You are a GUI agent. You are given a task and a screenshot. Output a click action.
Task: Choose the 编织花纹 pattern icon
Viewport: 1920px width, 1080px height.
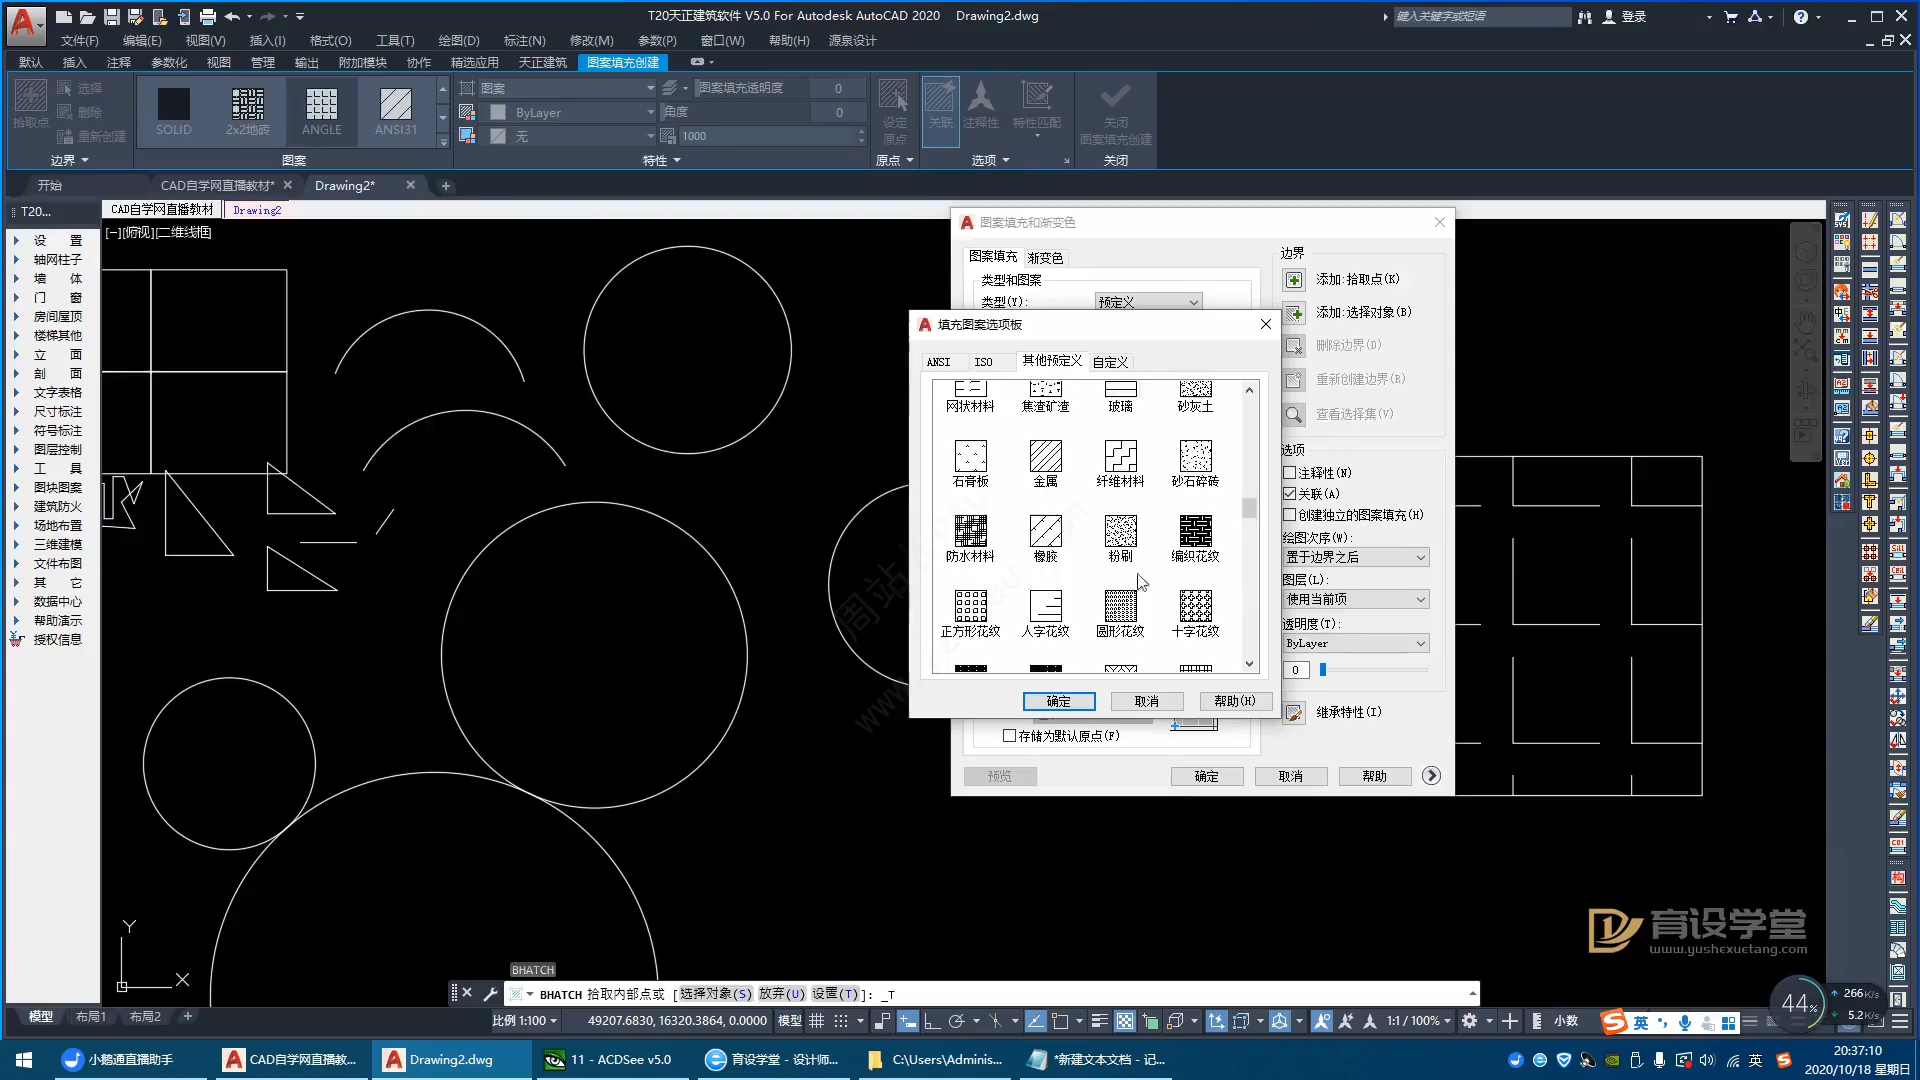(x=1195, y=531)
